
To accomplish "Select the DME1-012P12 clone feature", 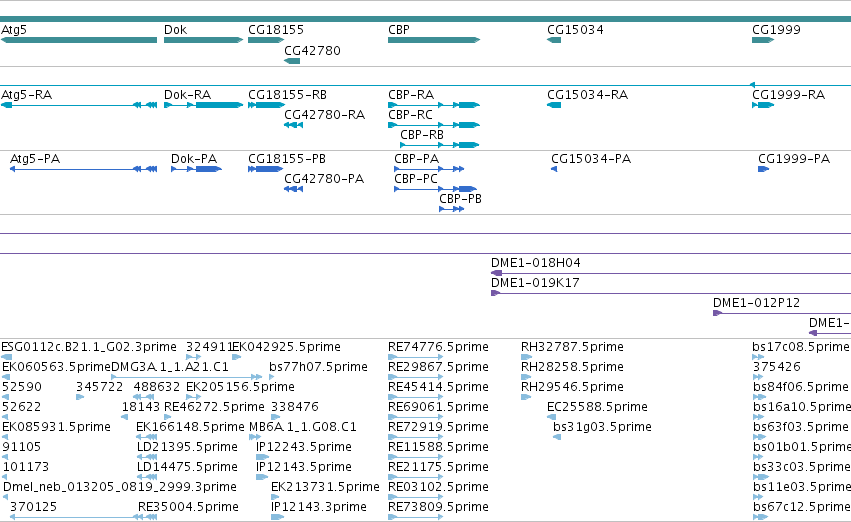I will click(782, 313).
